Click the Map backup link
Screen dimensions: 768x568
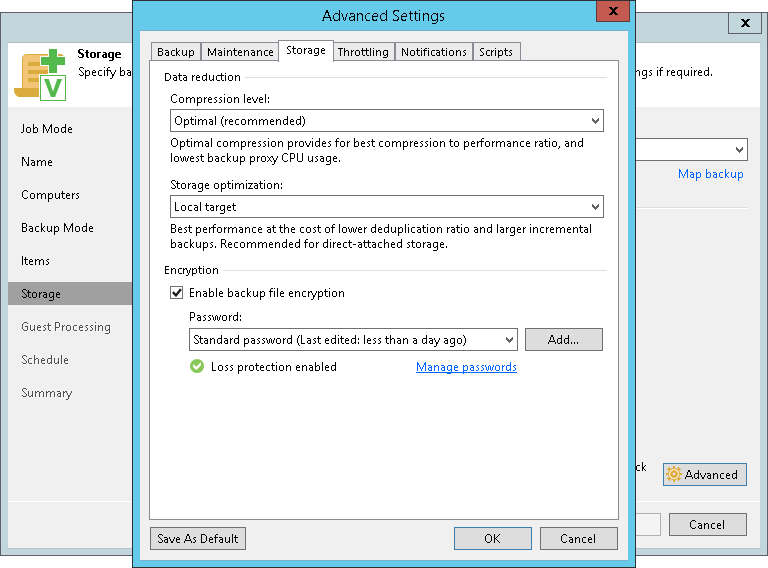tap(710, 174)
